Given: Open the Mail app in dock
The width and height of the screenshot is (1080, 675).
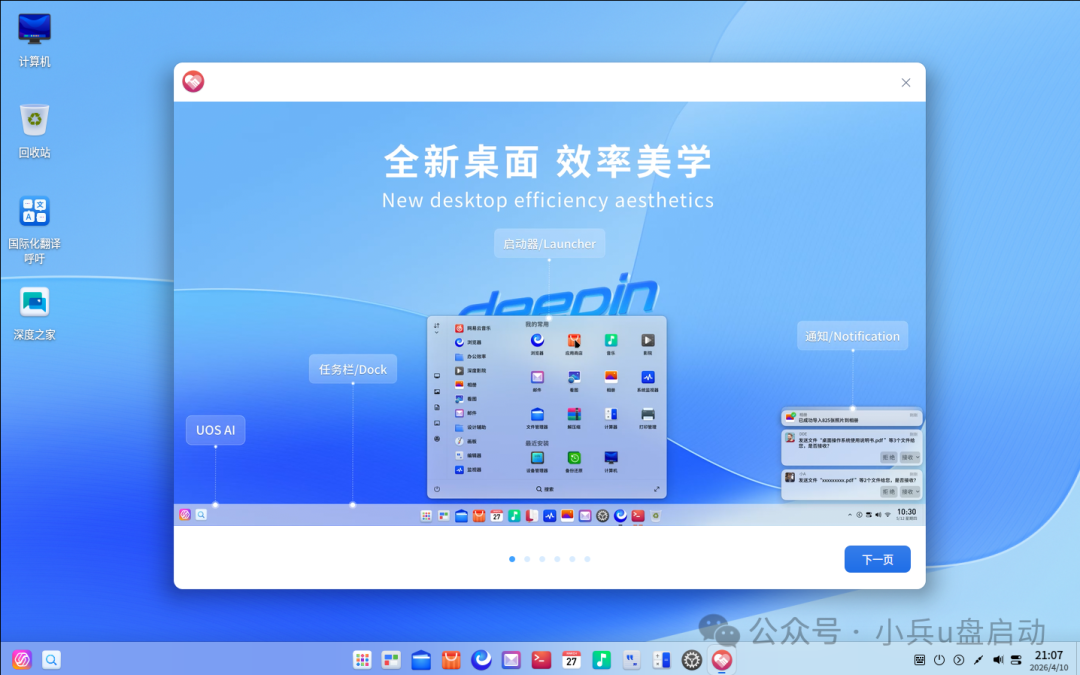Looking at the screenshot, I should 511,660.
